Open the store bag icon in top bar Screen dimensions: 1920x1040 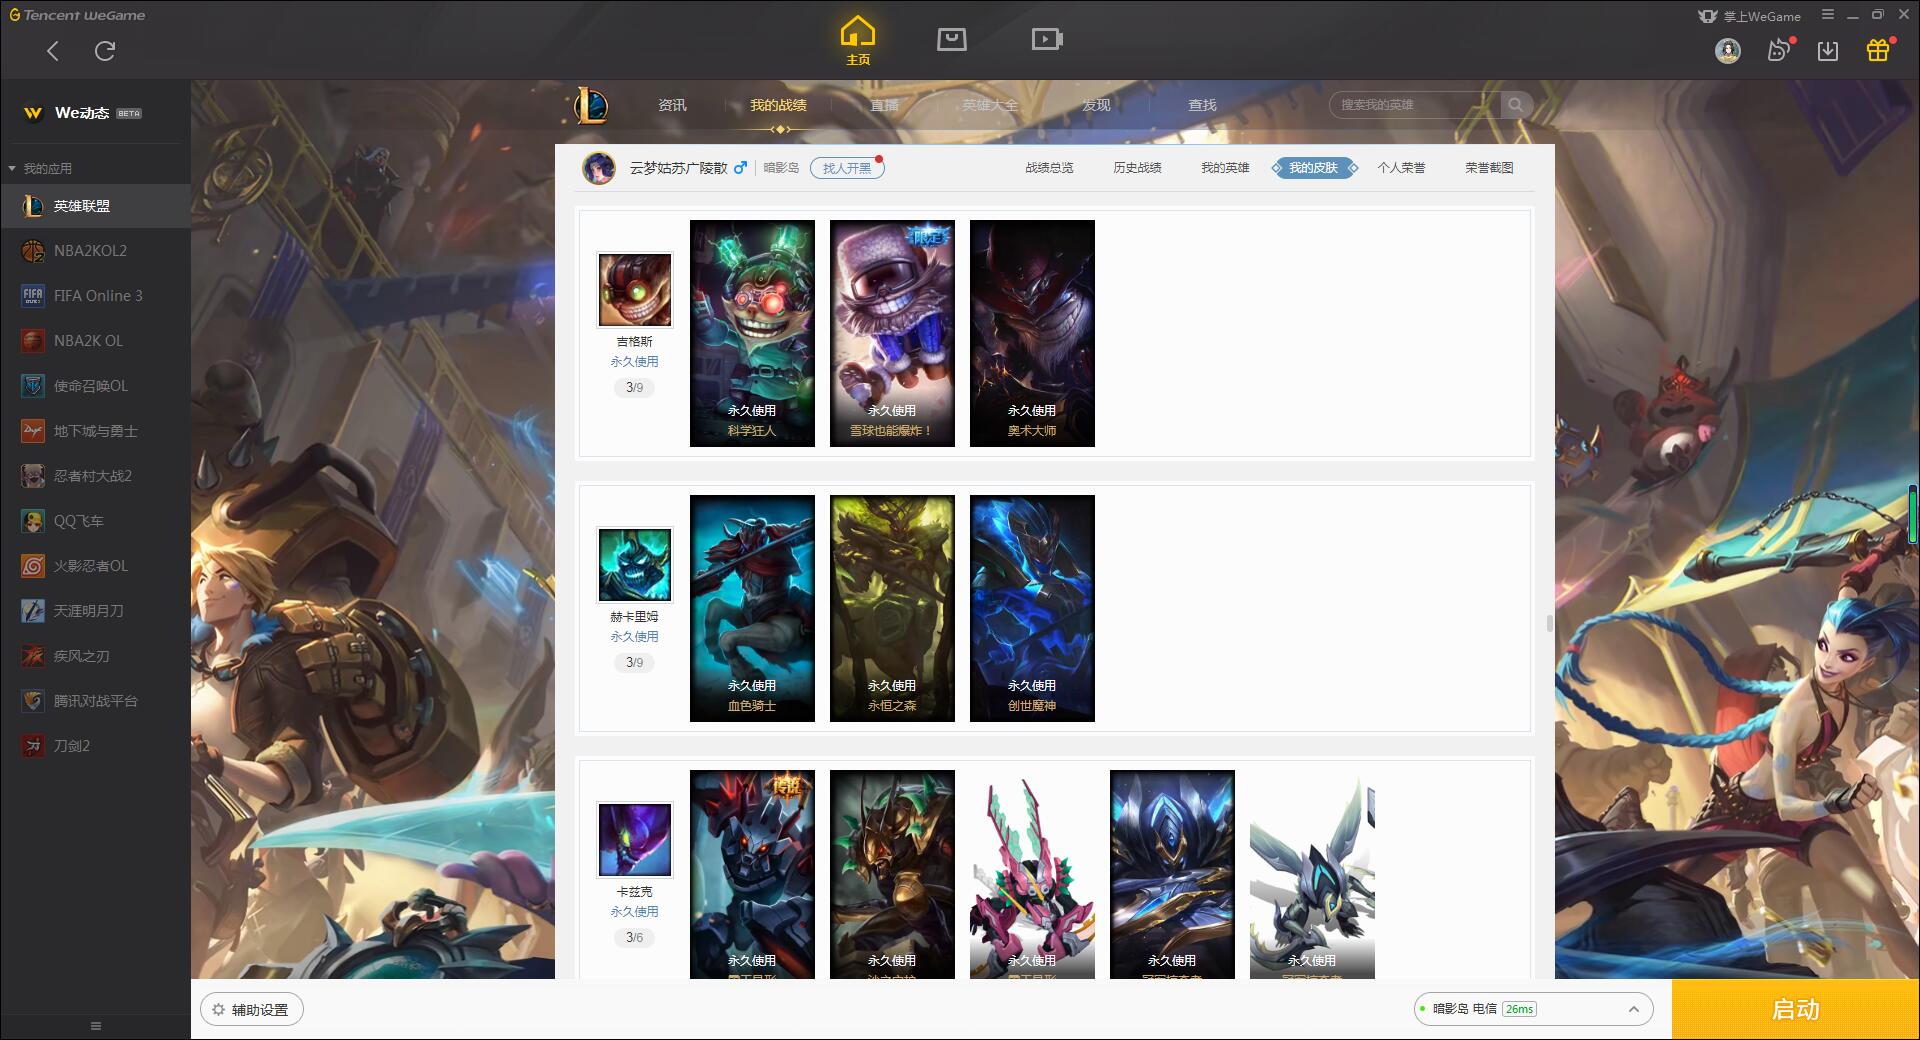[952, 39]
